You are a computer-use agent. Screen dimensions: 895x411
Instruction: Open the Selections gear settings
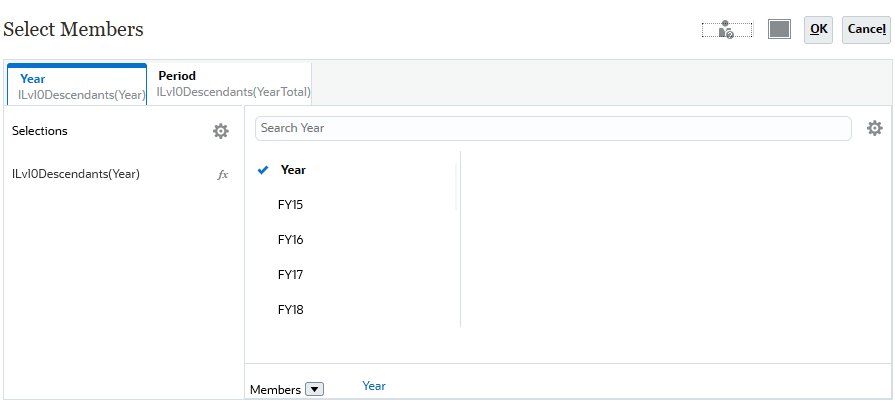click(x=220, y=131)
